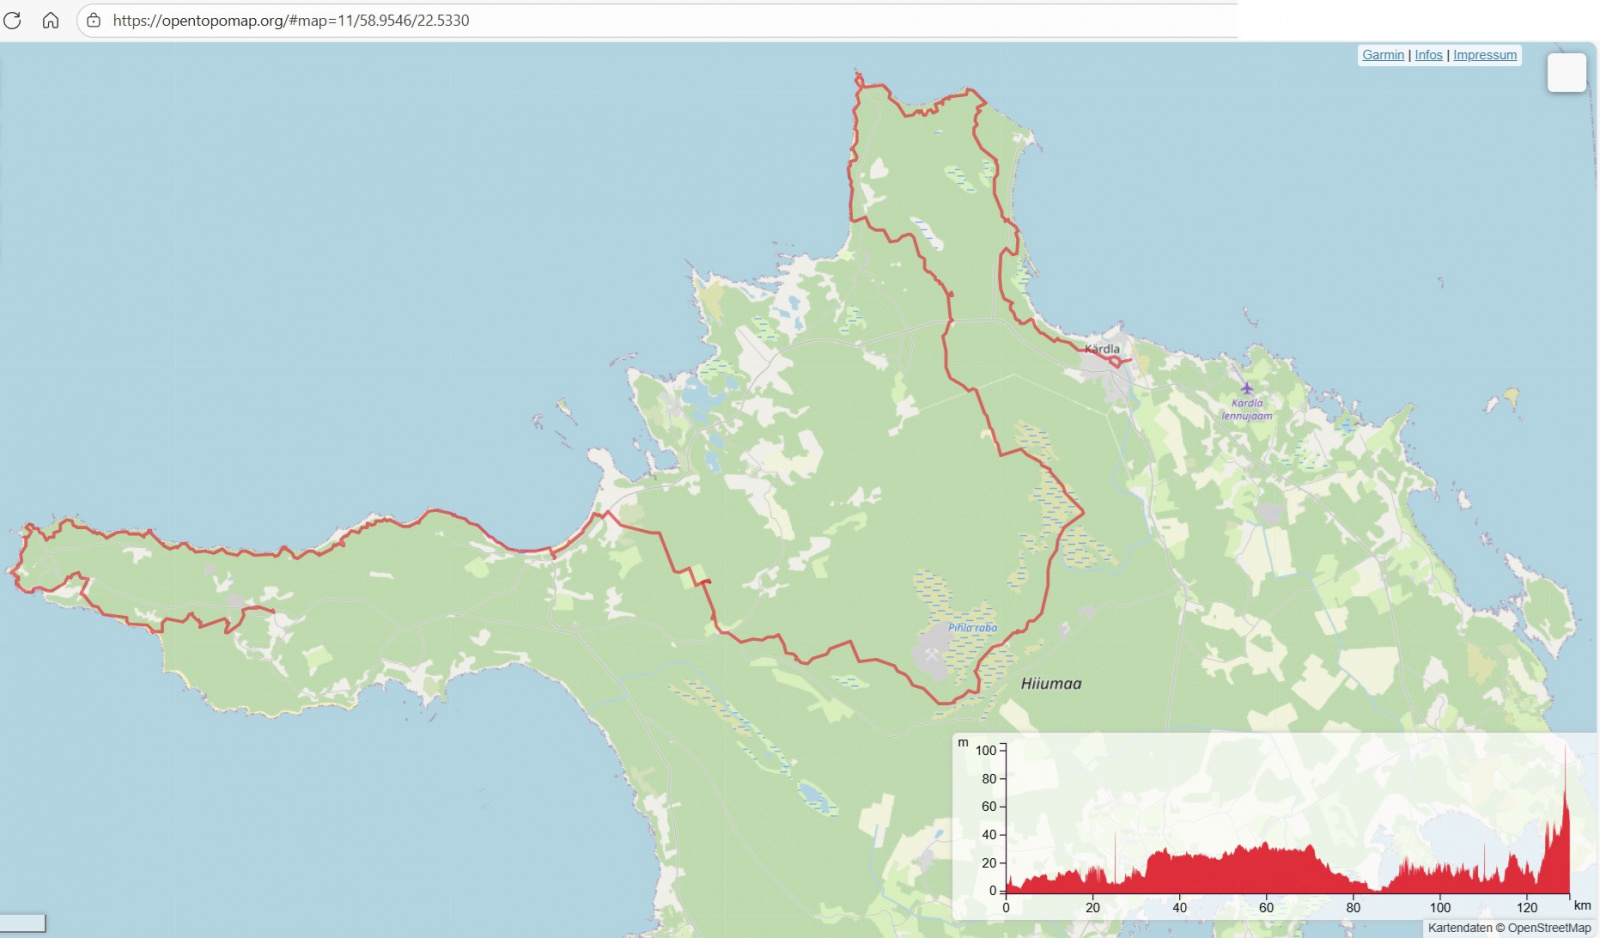Click the Kärdla lennujaam airport label
1600x938 pixels.
[x=1246, y=410]
